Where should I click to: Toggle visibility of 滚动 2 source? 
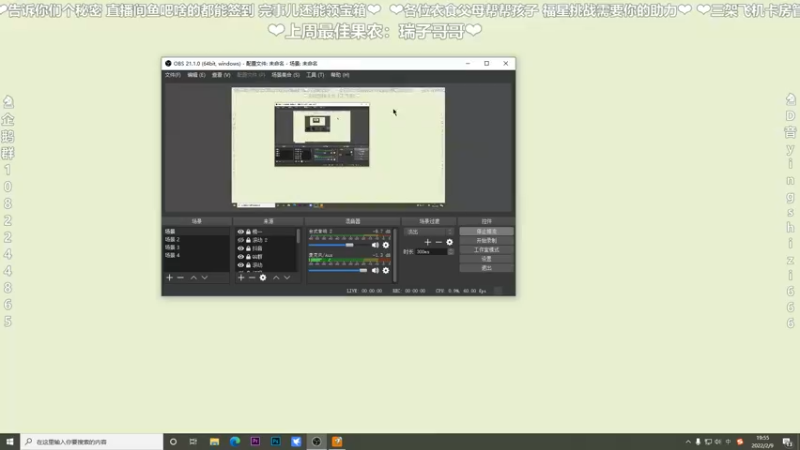(241, 240)
